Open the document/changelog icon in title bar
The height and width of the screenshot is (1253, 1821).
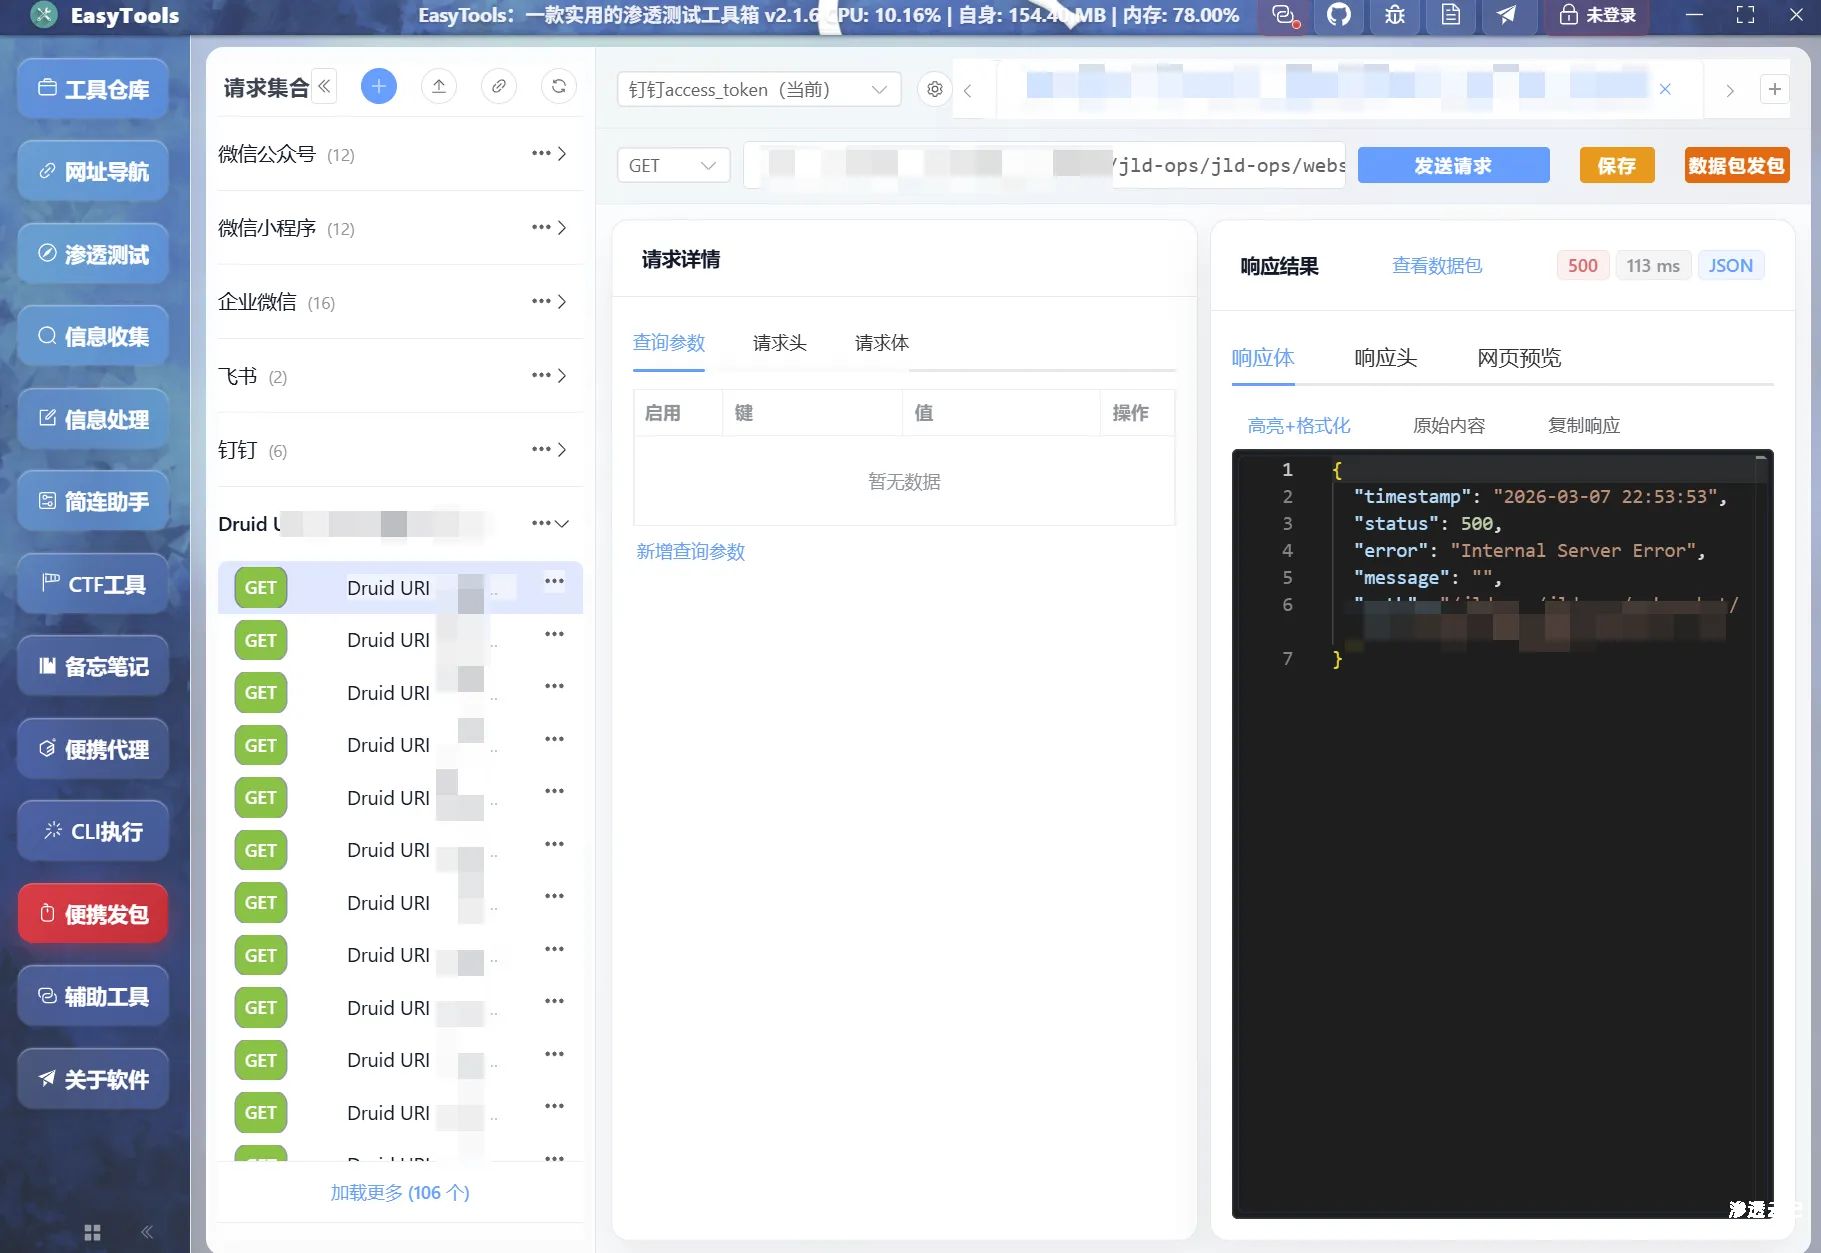[1451, 16]
